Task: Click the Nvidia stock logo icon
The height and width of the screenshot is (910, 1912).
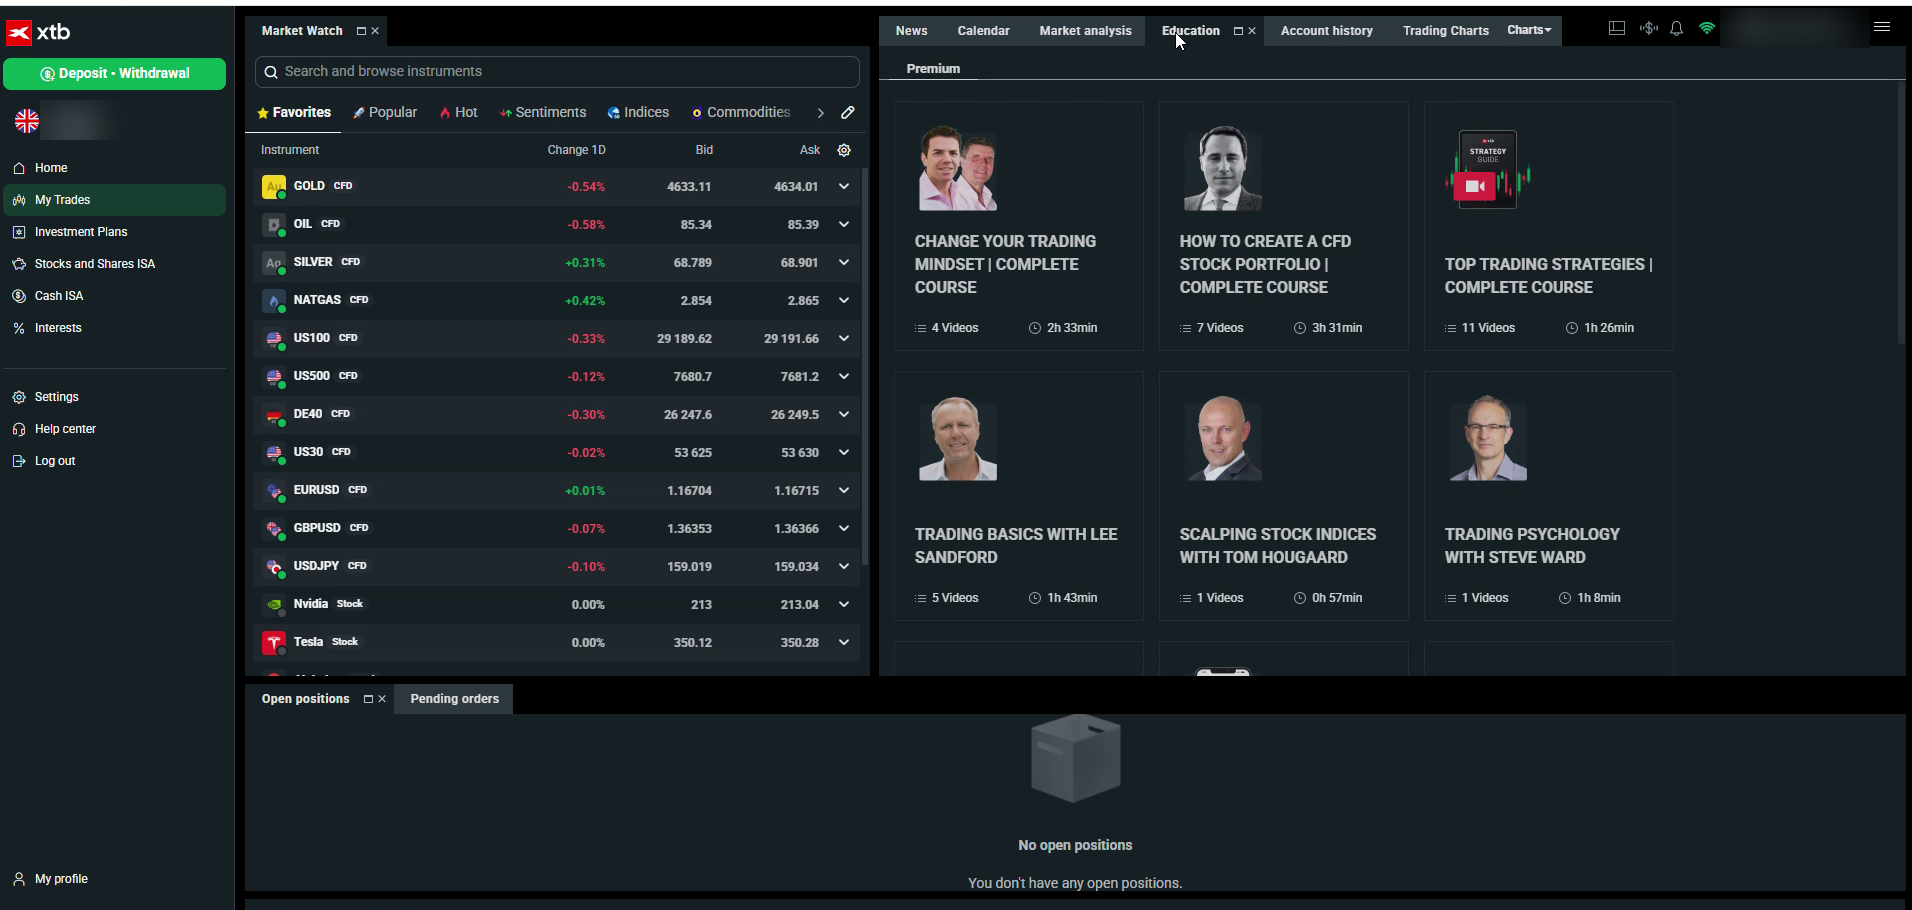Action: pyautogui.click(x=273, y=605)
